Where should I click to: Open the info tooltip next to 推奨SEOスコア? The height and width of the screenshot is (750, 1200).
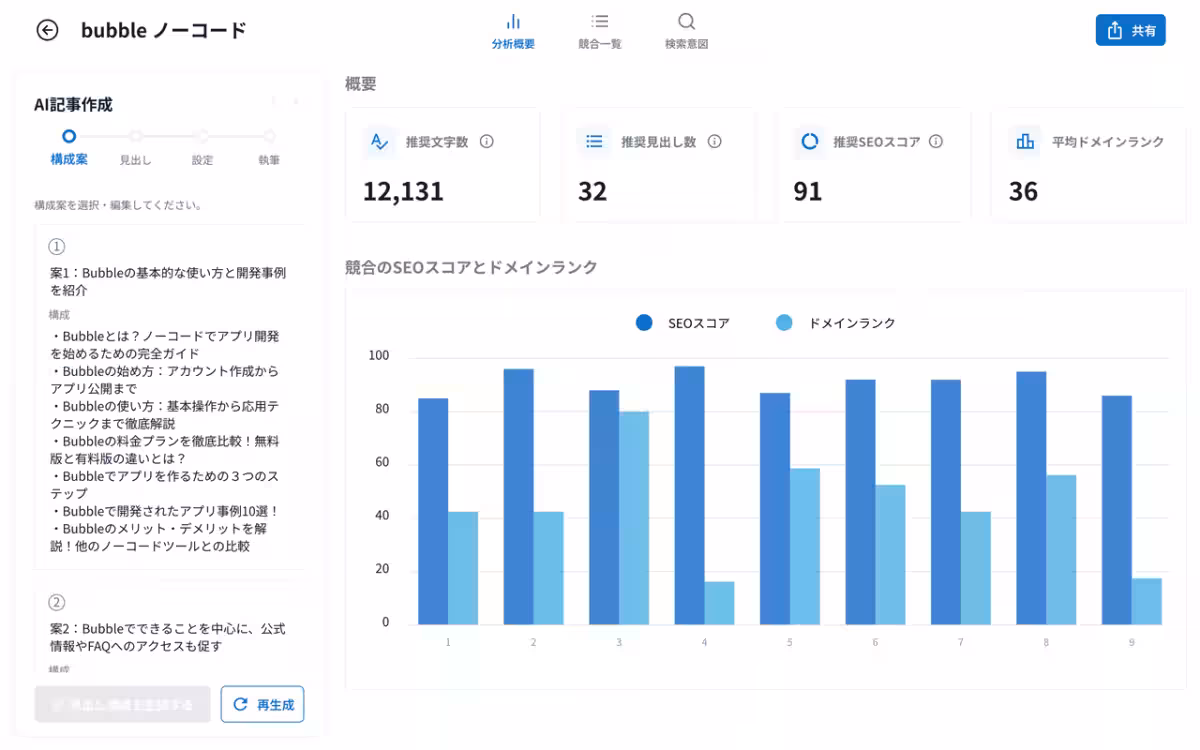pos(934,141)
